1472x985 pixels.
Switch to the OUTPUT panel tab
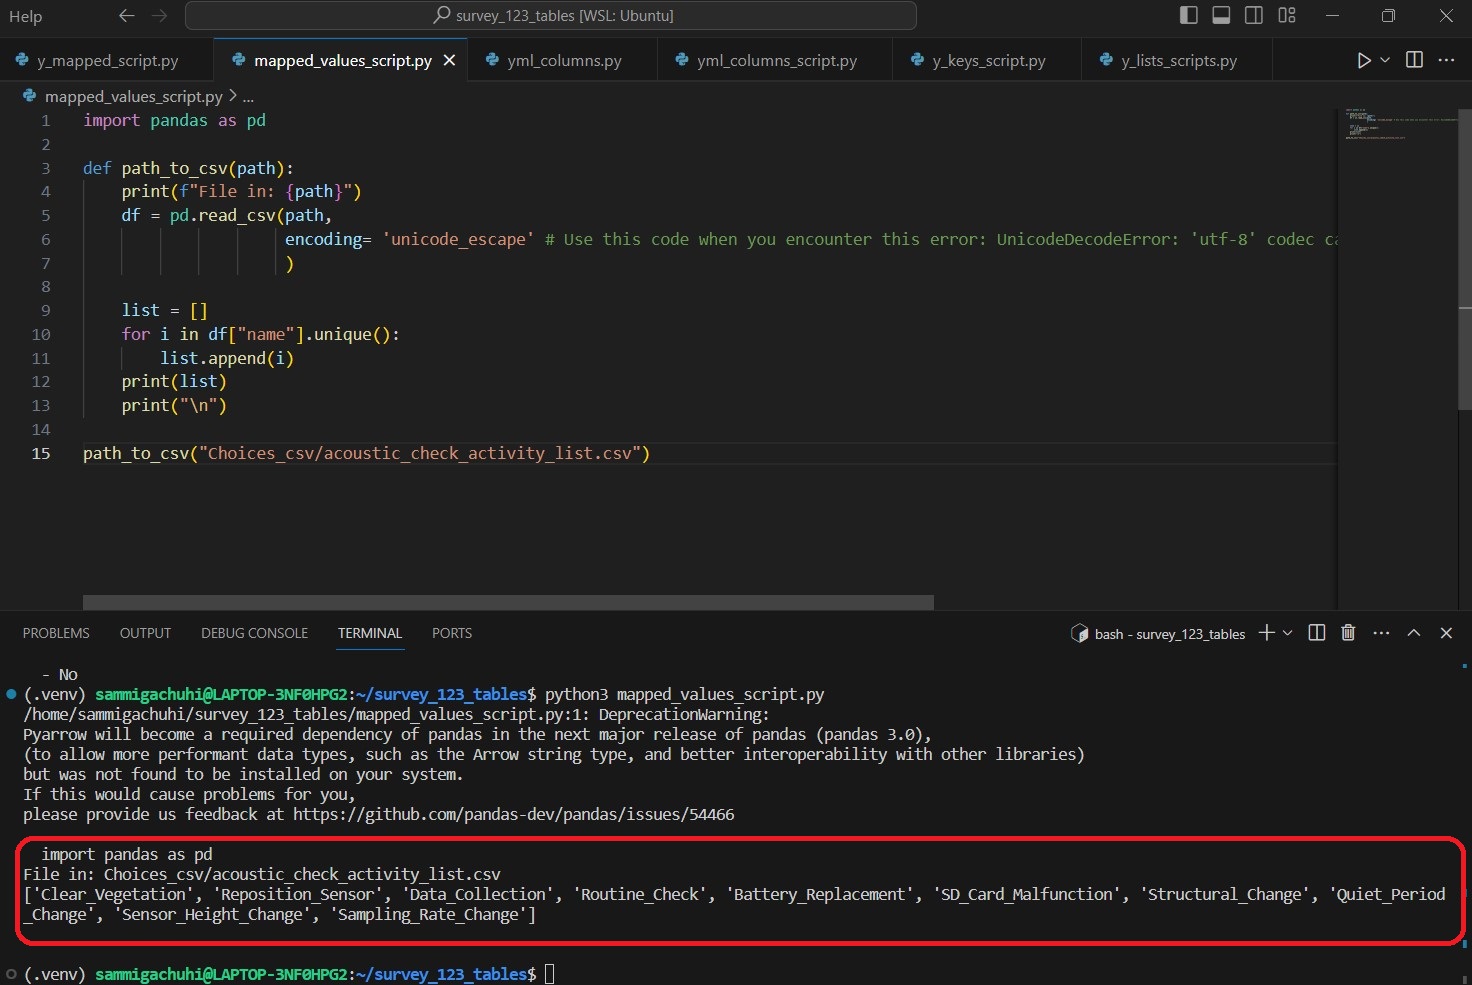click(x=145, y=633)
